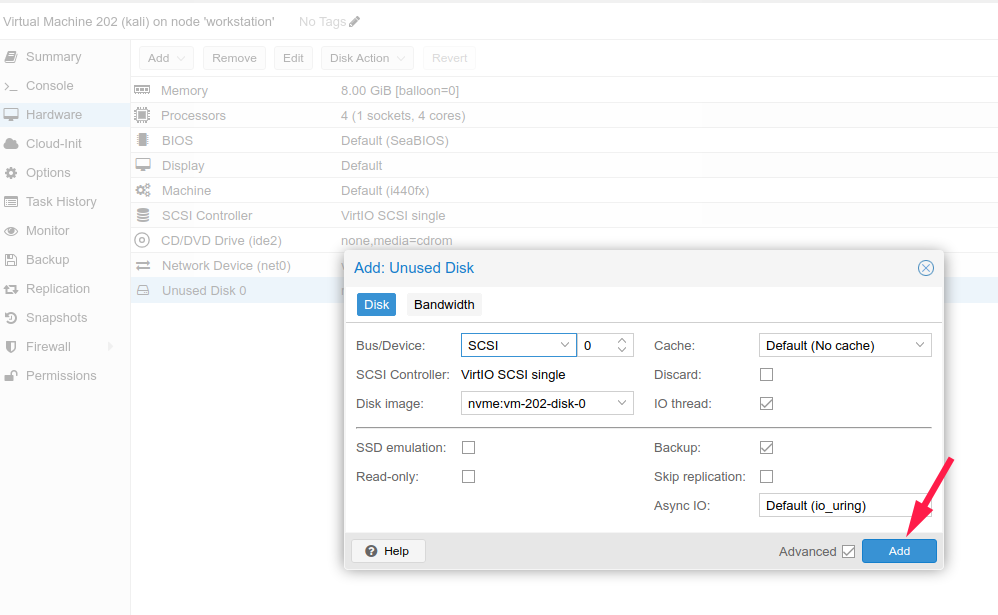Enable the Skip replication checkbox
The width and height of the screenshot is (998, 615).
point(767,477)
